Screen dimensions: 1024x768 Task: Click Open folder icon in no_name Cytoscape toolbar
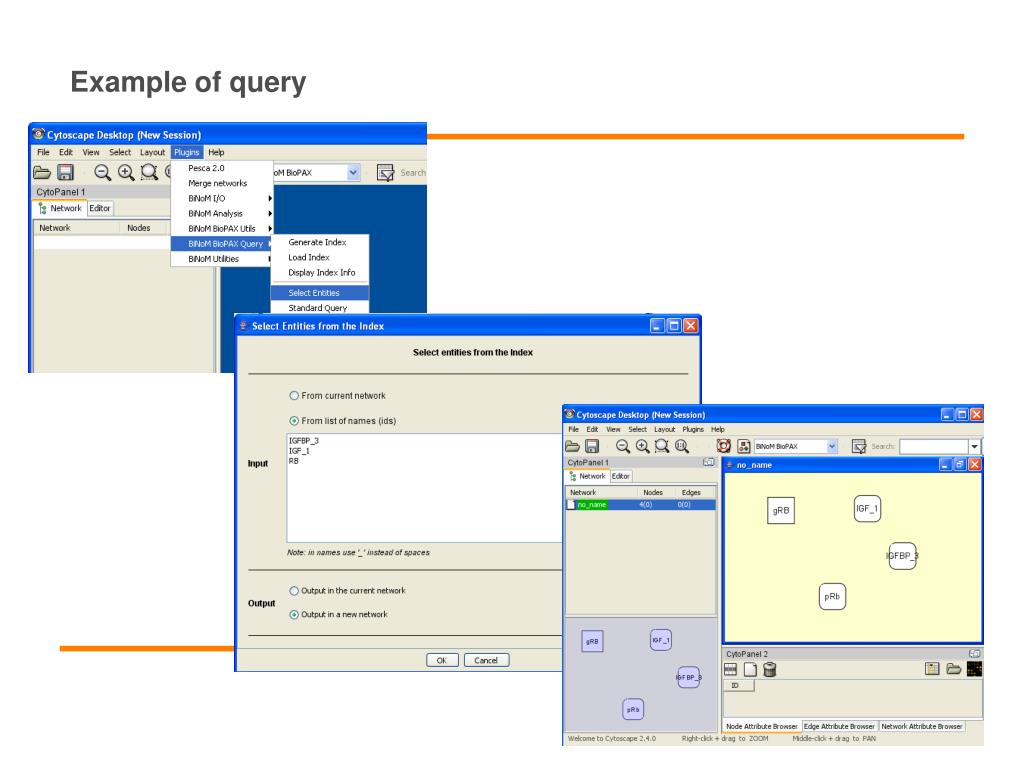[x=572, y=446]
